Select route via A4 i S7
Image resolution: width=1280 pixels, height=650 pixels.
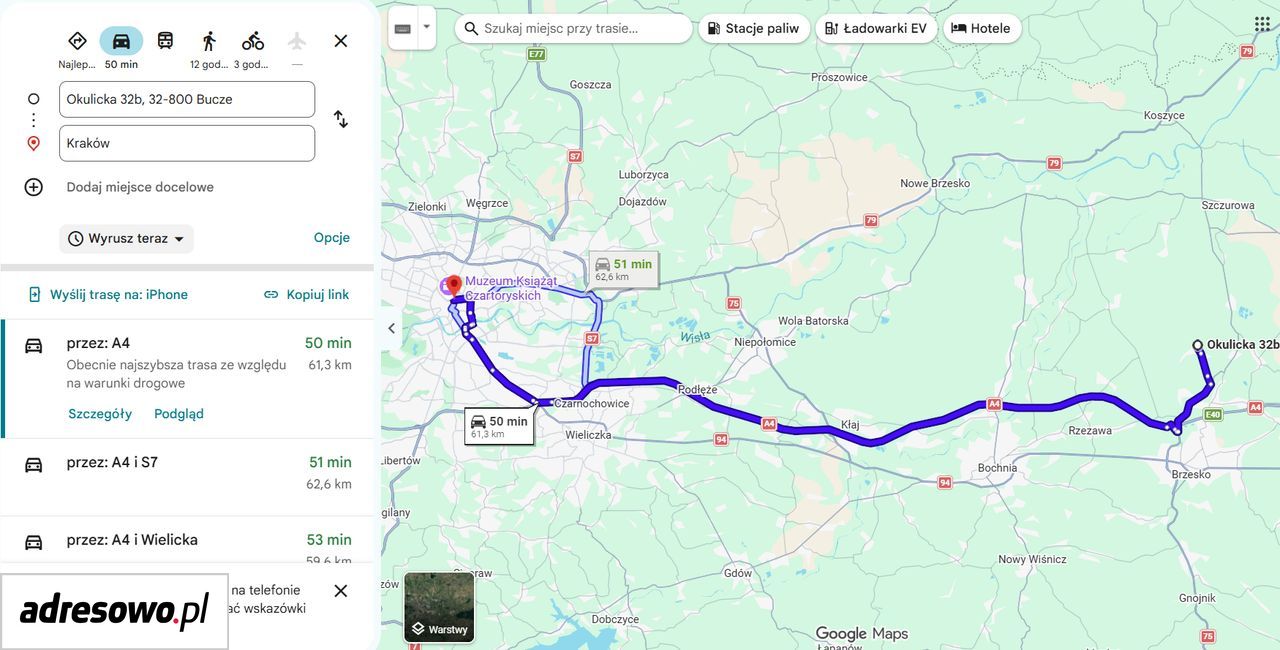[x=187, y=477]
